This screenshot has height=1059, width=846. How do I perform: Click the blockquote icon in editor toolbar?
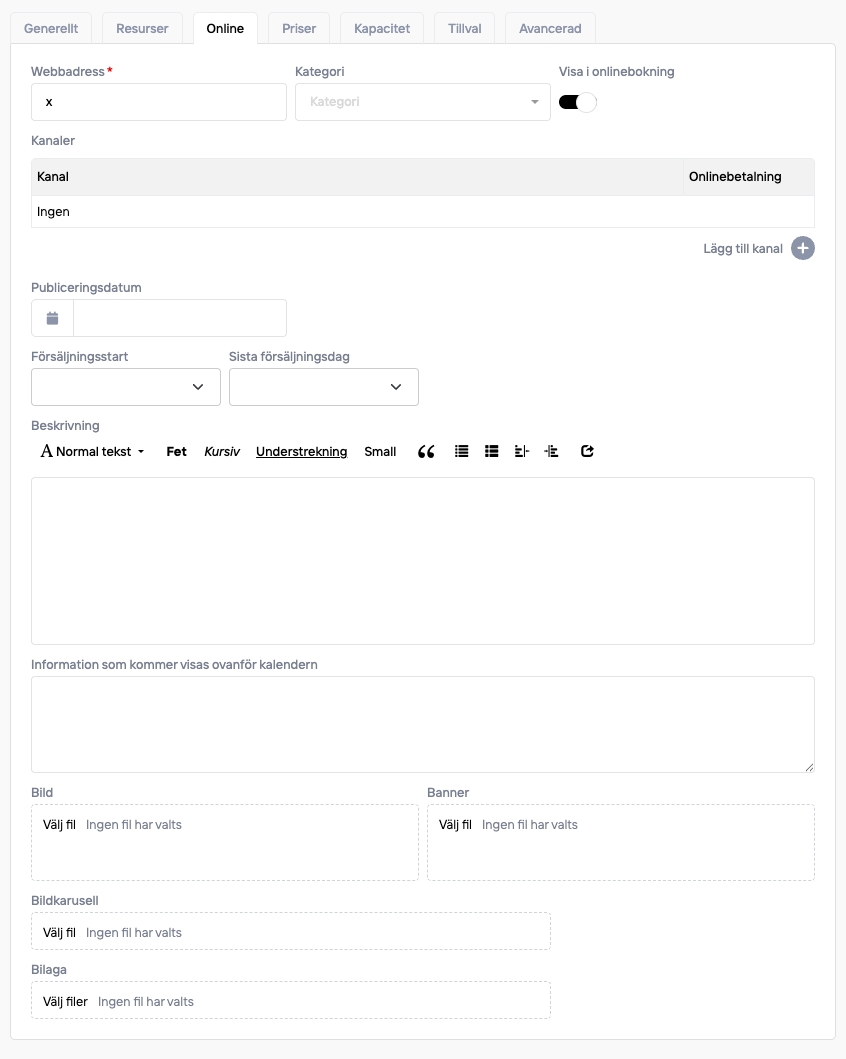pyautogui.click(x=426, y=452)
